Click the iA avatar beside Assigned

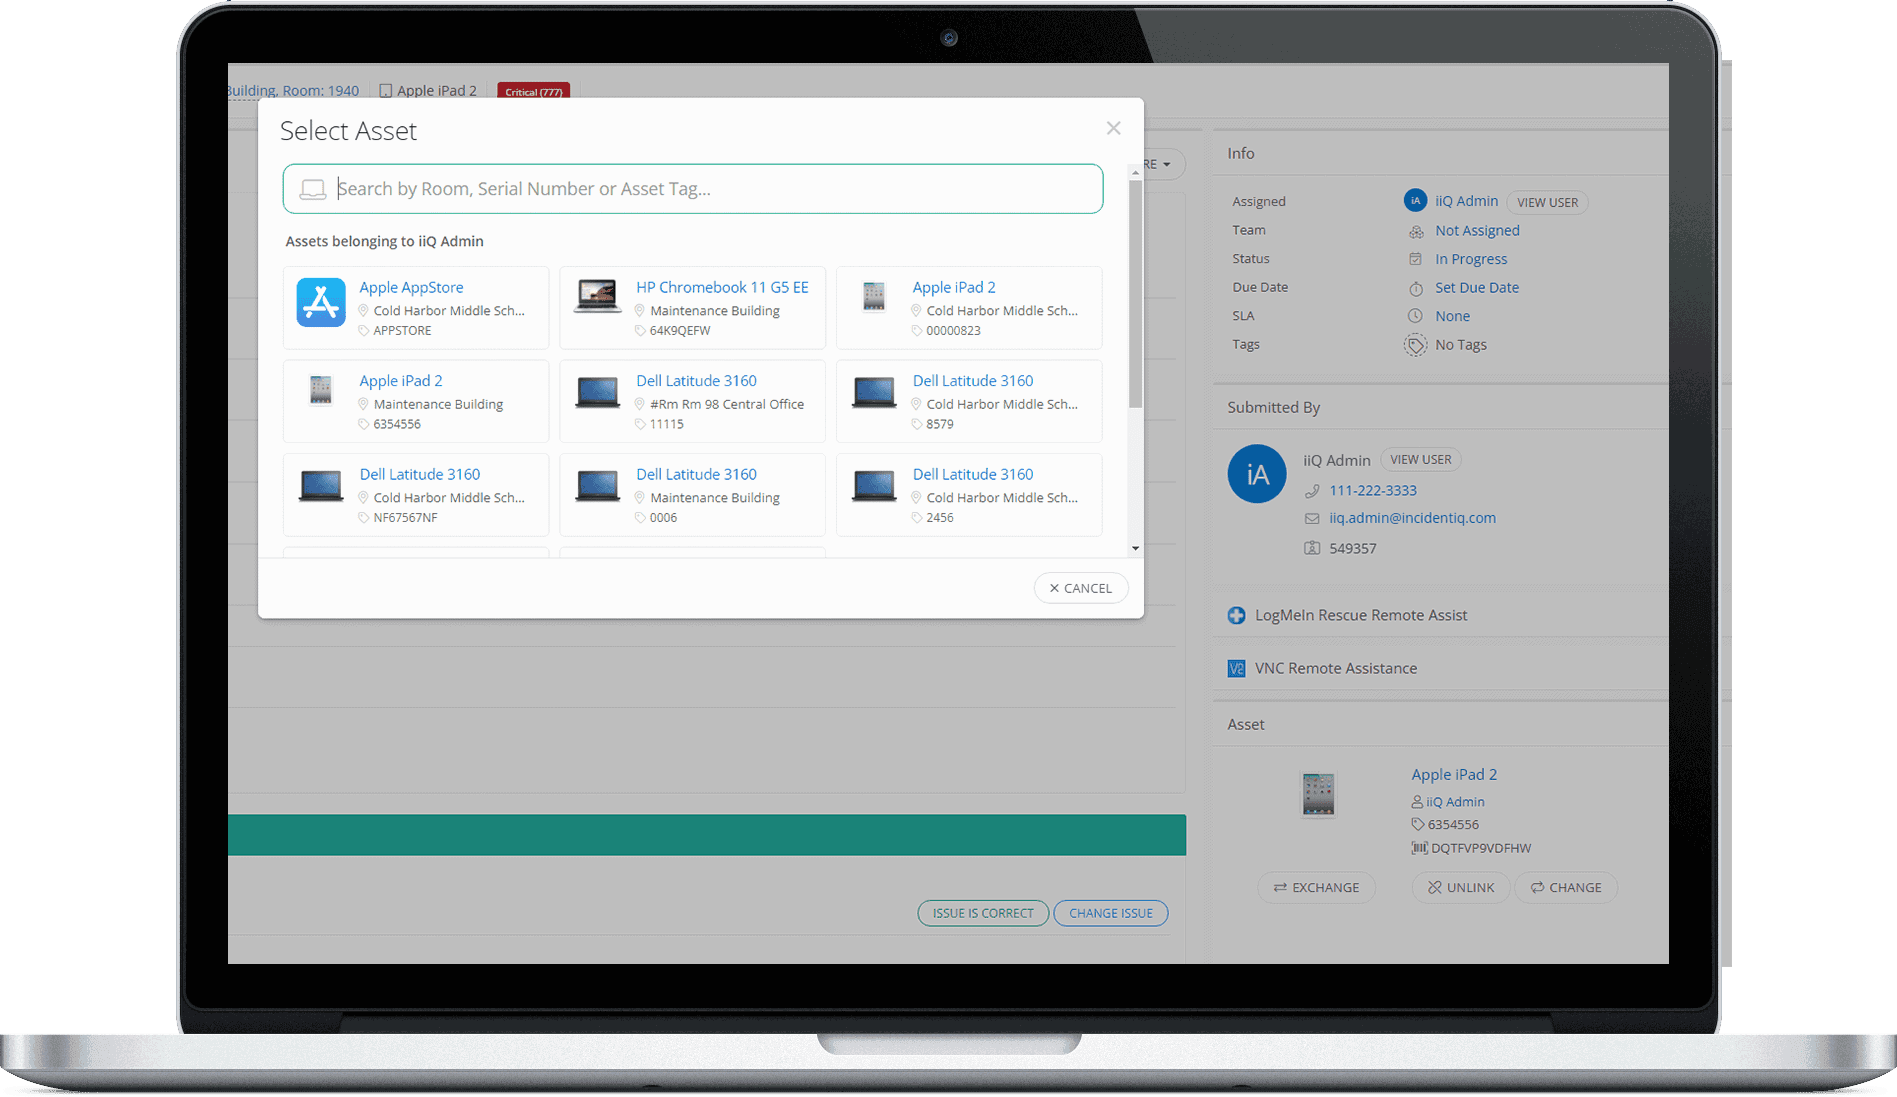(x=1415, y=201)
